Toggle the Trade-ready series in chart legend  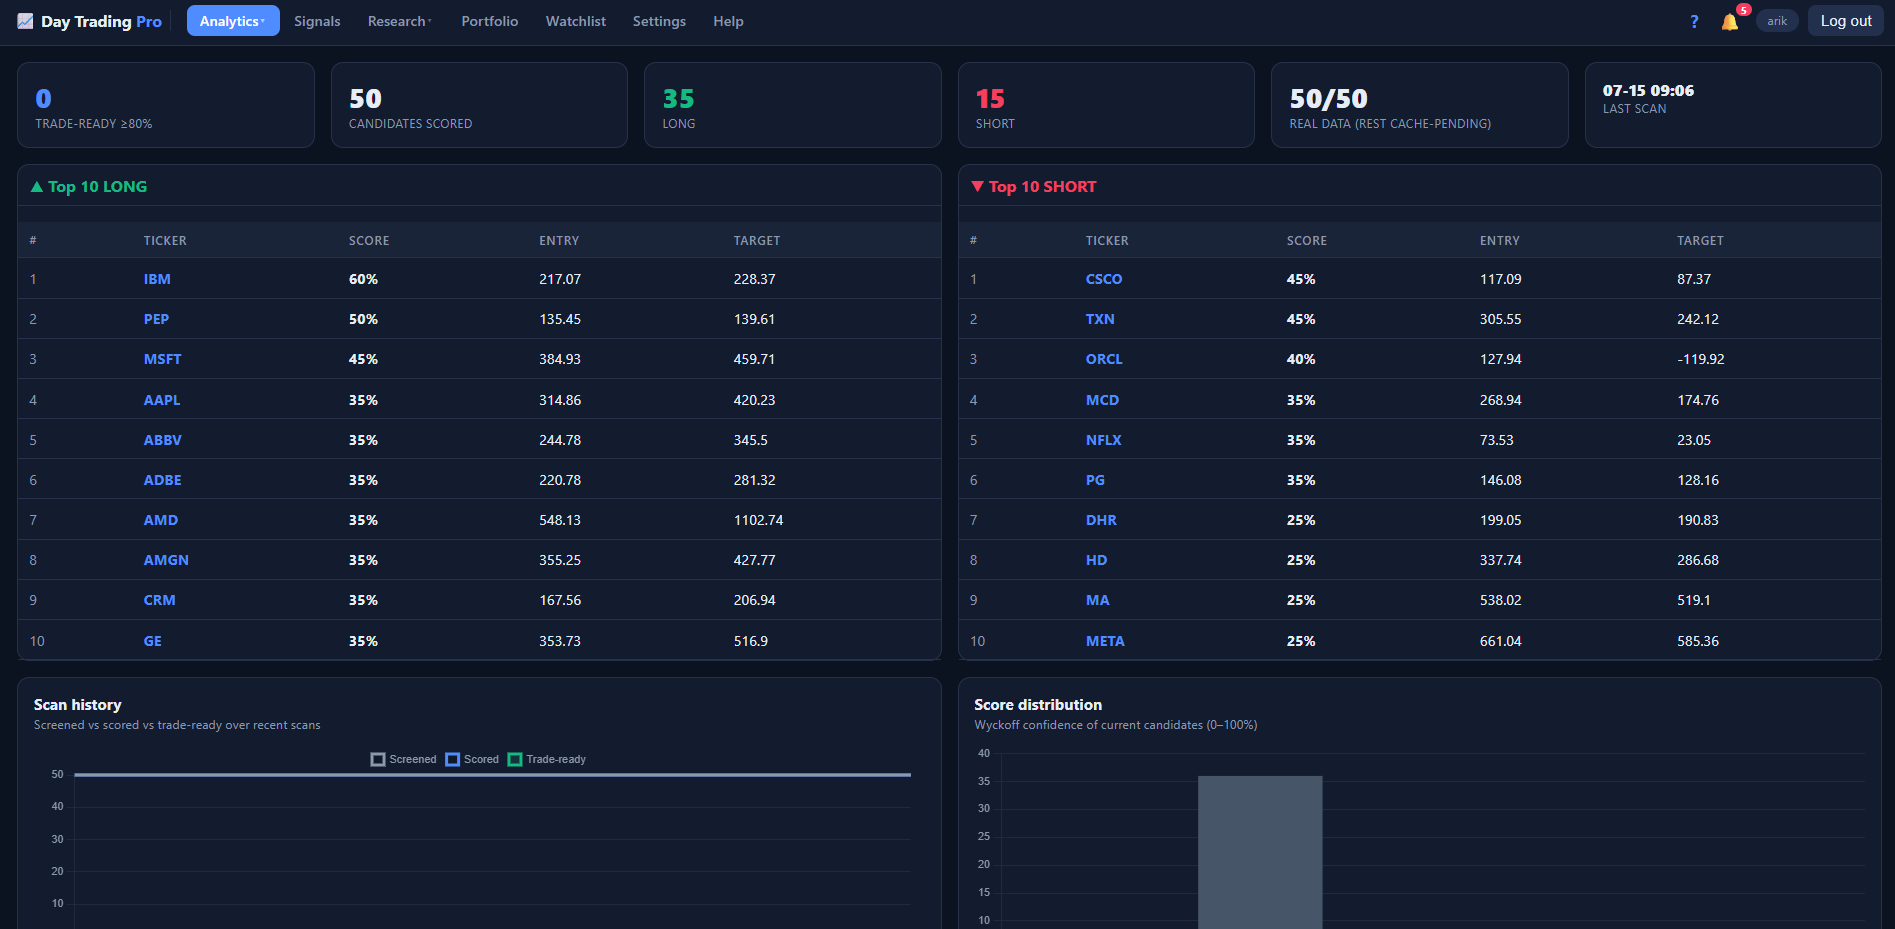[x=547, y=759]
